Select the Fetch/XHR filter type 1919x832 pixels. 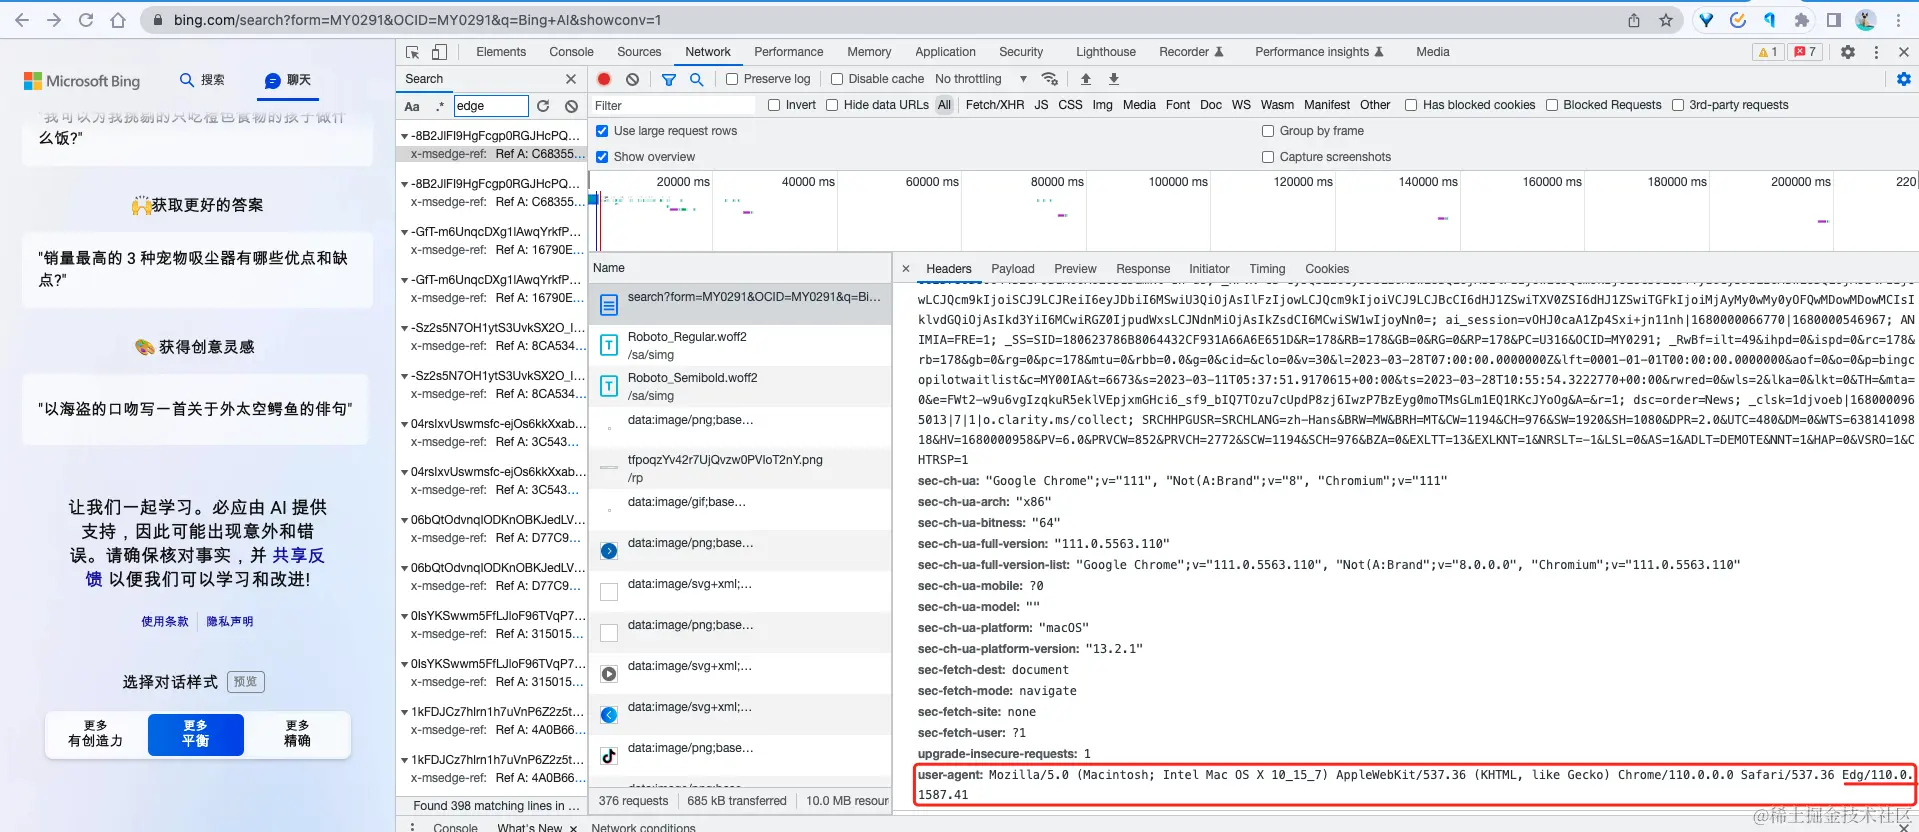(994, 105)
